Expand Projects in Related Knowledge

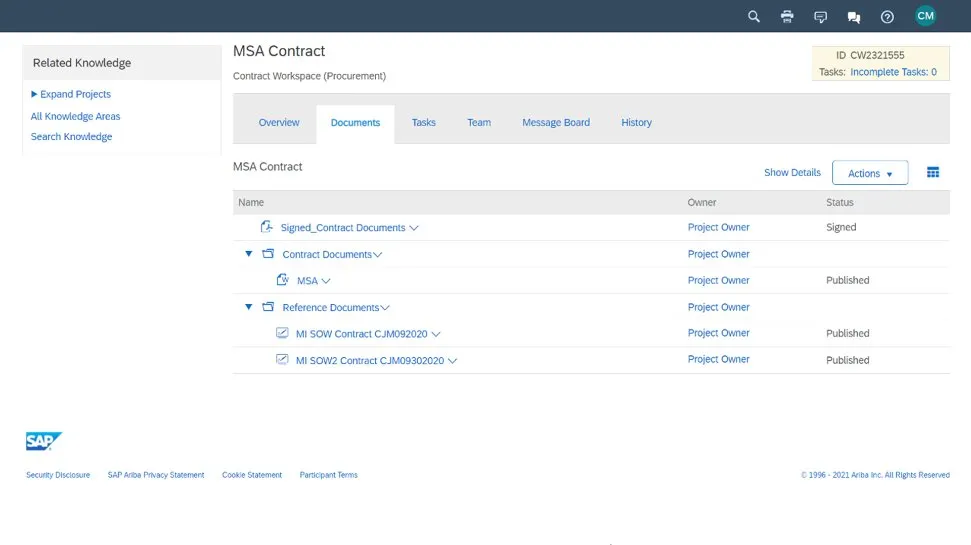coord(71,94)
